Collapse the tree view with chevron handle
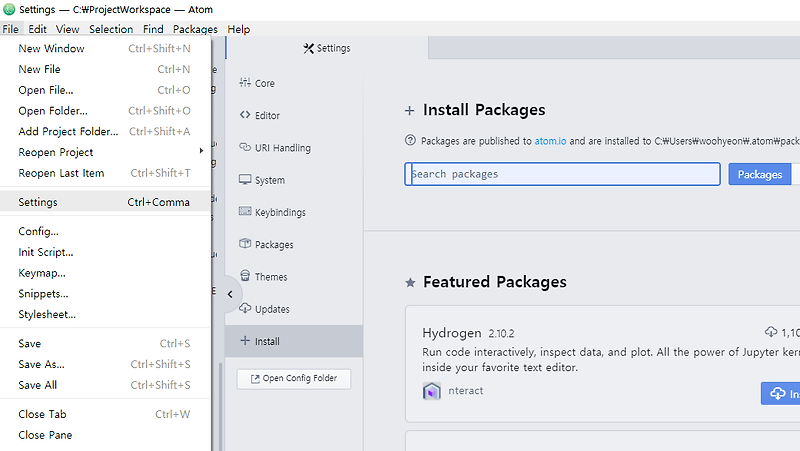The height and width of the screenshot is (451, 800). 230,294
